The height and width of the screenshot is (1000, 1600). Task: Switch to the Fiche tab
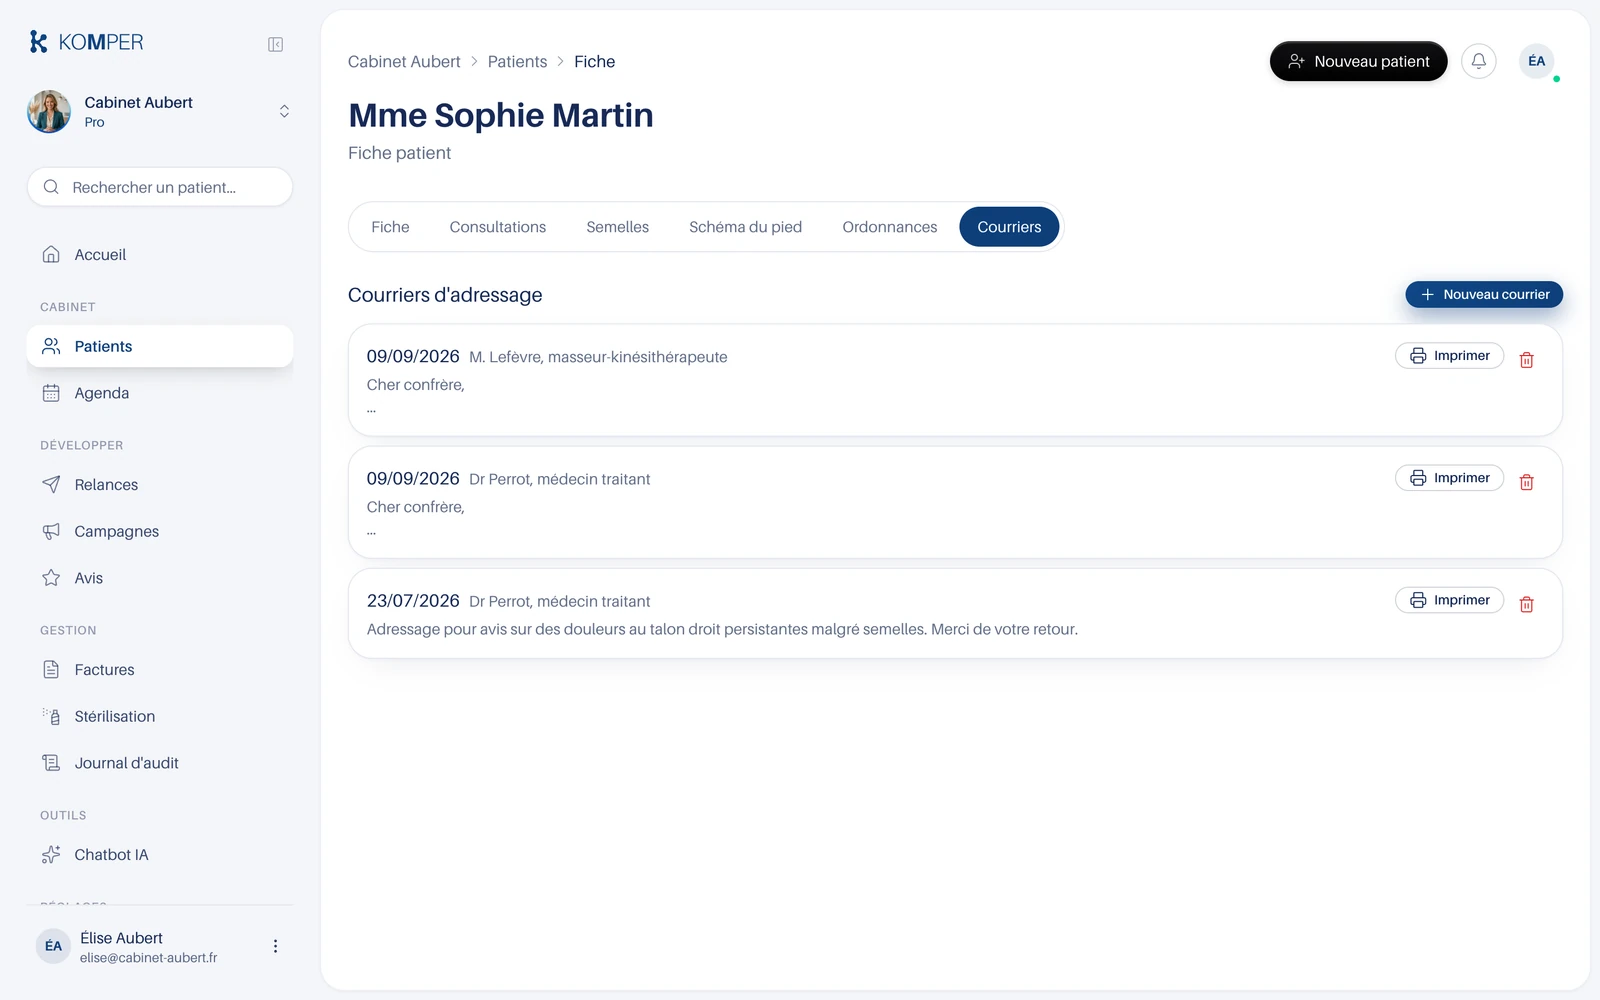coord(390,227)
